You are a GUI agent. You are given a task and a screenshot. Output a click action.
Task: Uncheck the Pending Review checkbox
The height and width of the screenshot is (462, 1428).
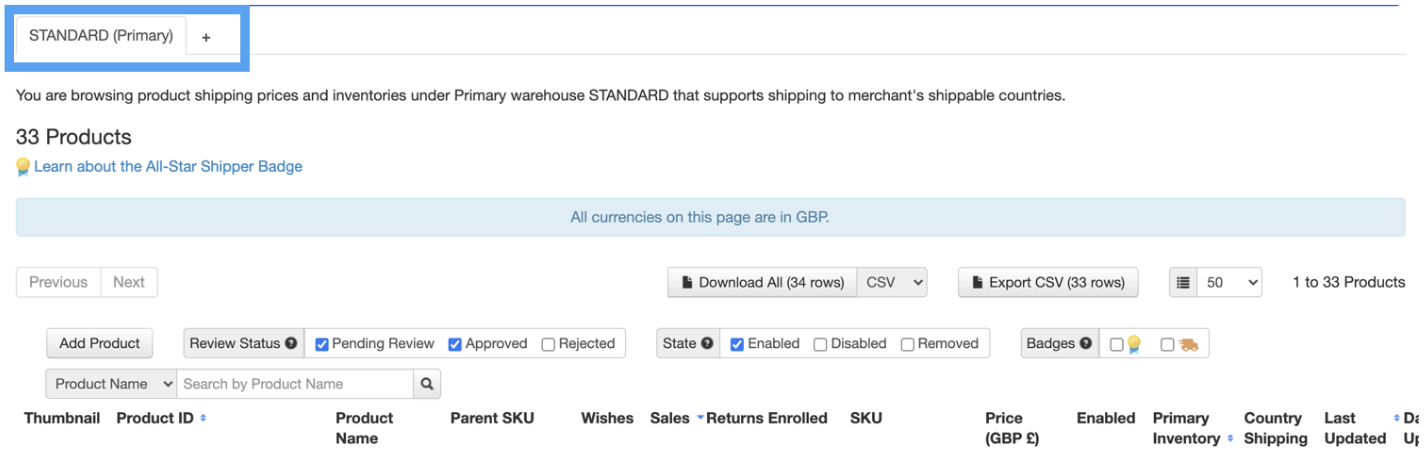tap(322, 344)
